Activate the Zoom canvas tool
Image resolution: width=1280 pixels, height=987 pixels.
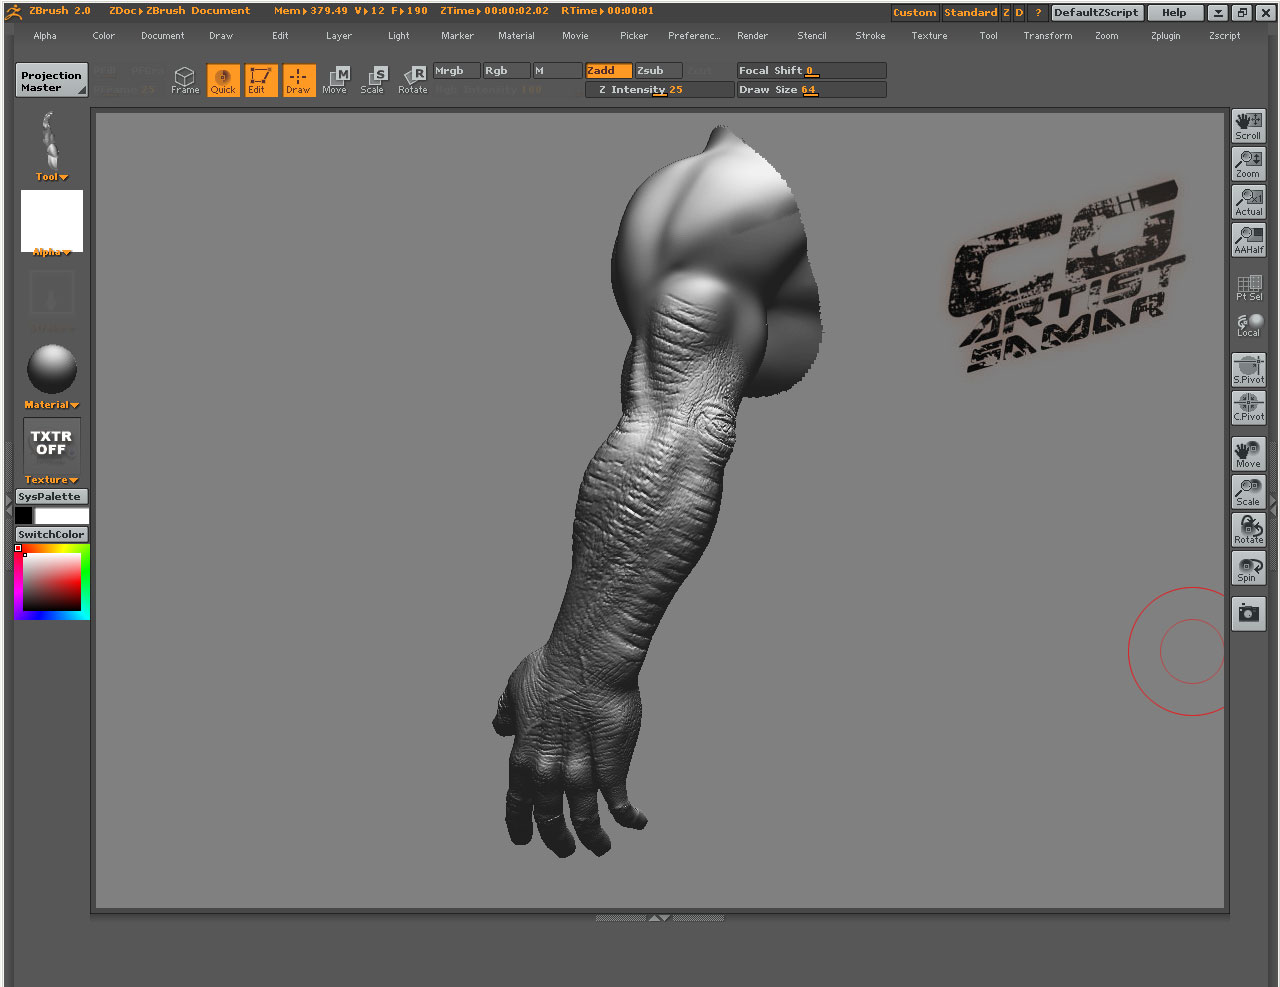tap(1248, 163)
